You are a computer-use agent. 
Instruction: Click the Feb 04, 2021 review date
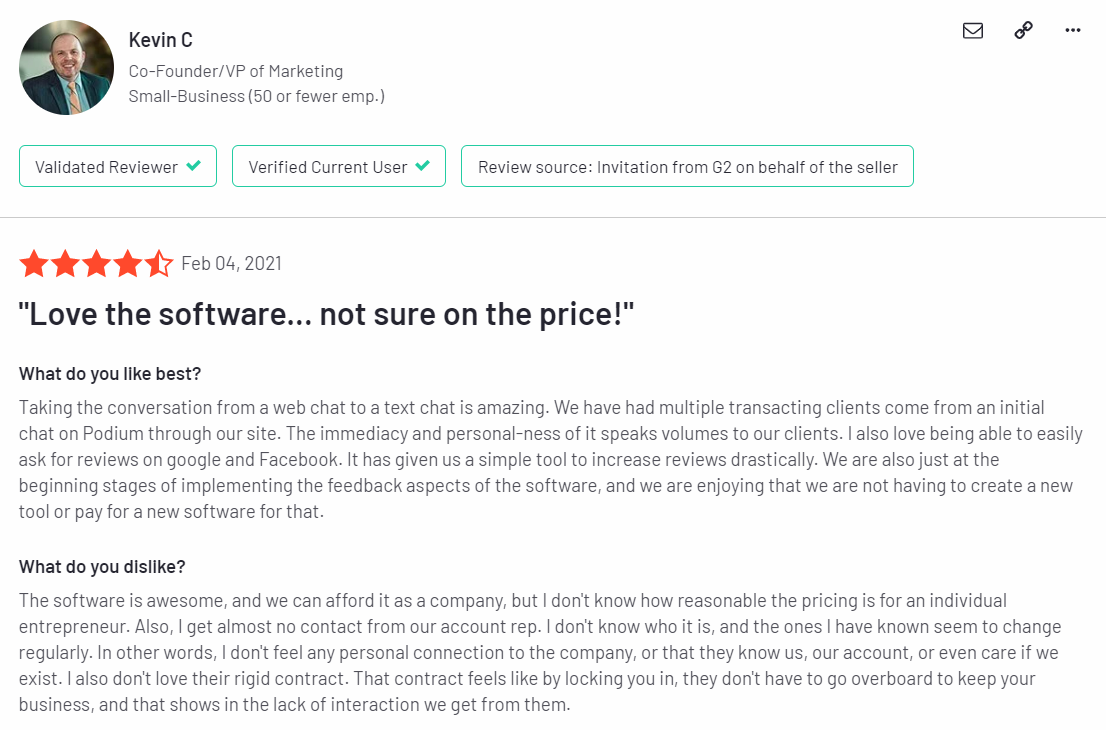click(231, 264)
